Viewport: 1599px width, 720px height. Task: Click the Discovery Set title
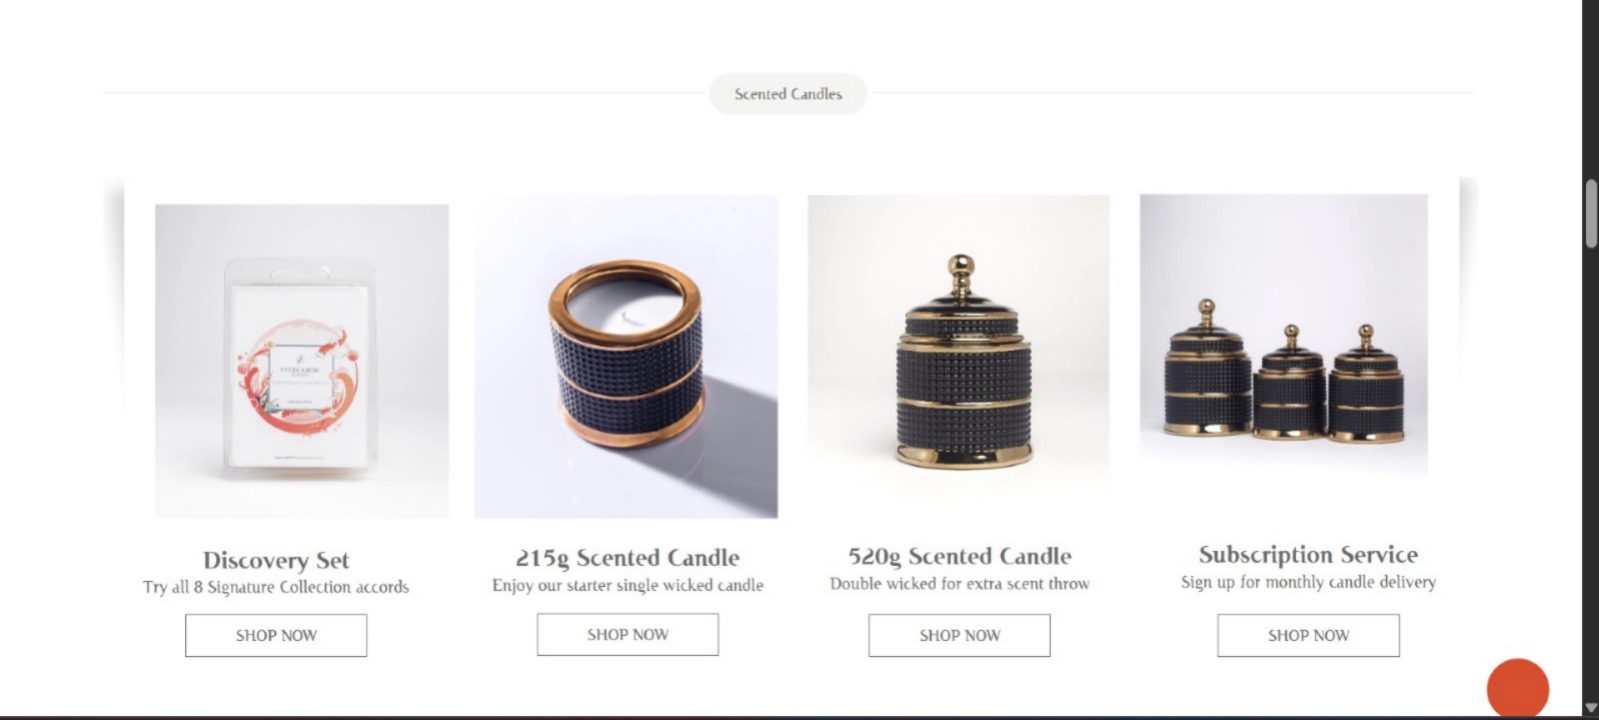point(276,560)
